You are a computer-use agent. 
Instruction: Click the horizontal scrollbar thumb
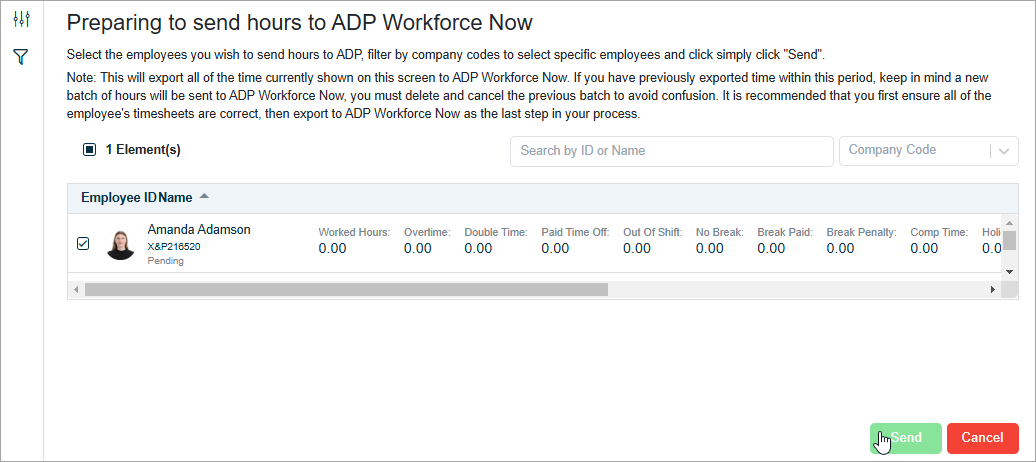point(346,289)
